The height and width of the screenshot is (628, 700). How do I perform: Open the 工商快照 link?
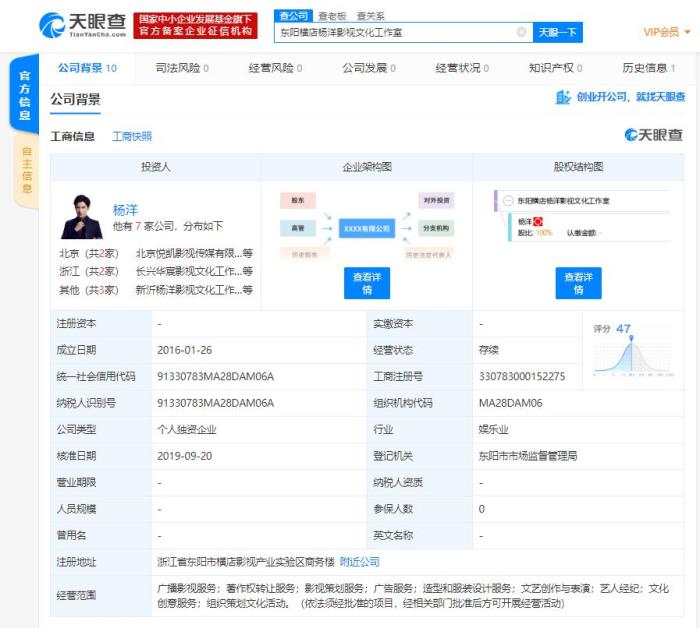click(131, 136)
